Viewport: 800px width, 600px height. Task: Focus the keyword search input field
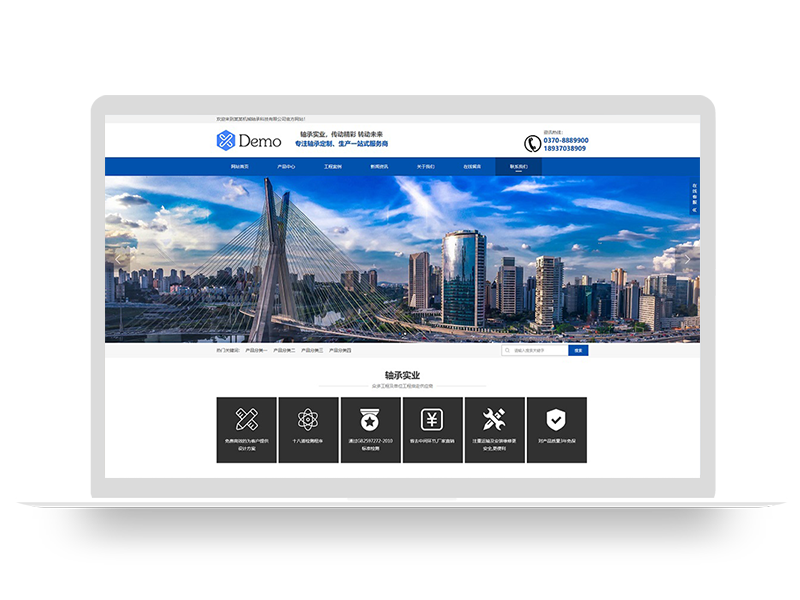tap(536, 351)
